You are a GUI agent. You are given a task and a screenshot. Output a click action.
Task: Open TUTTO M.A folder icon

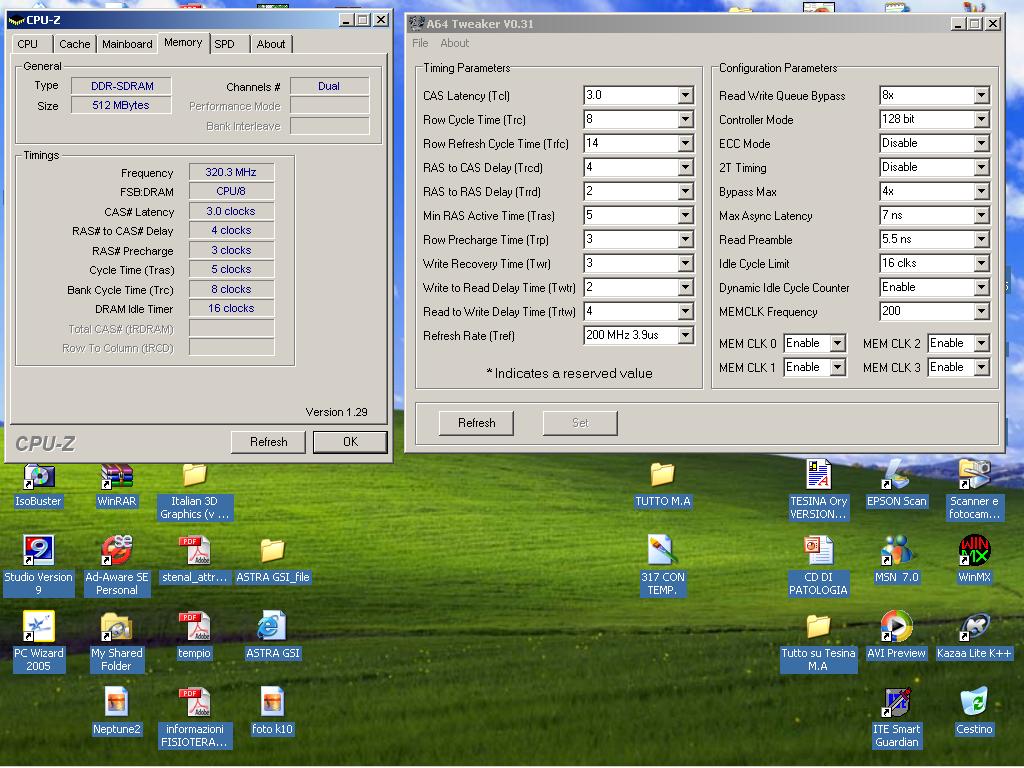(662, 485)
